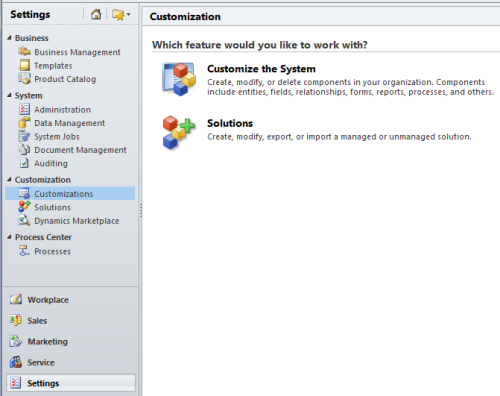Open Business Management from sidebar
Screen dimensions: 500x396
coord(77,52)
